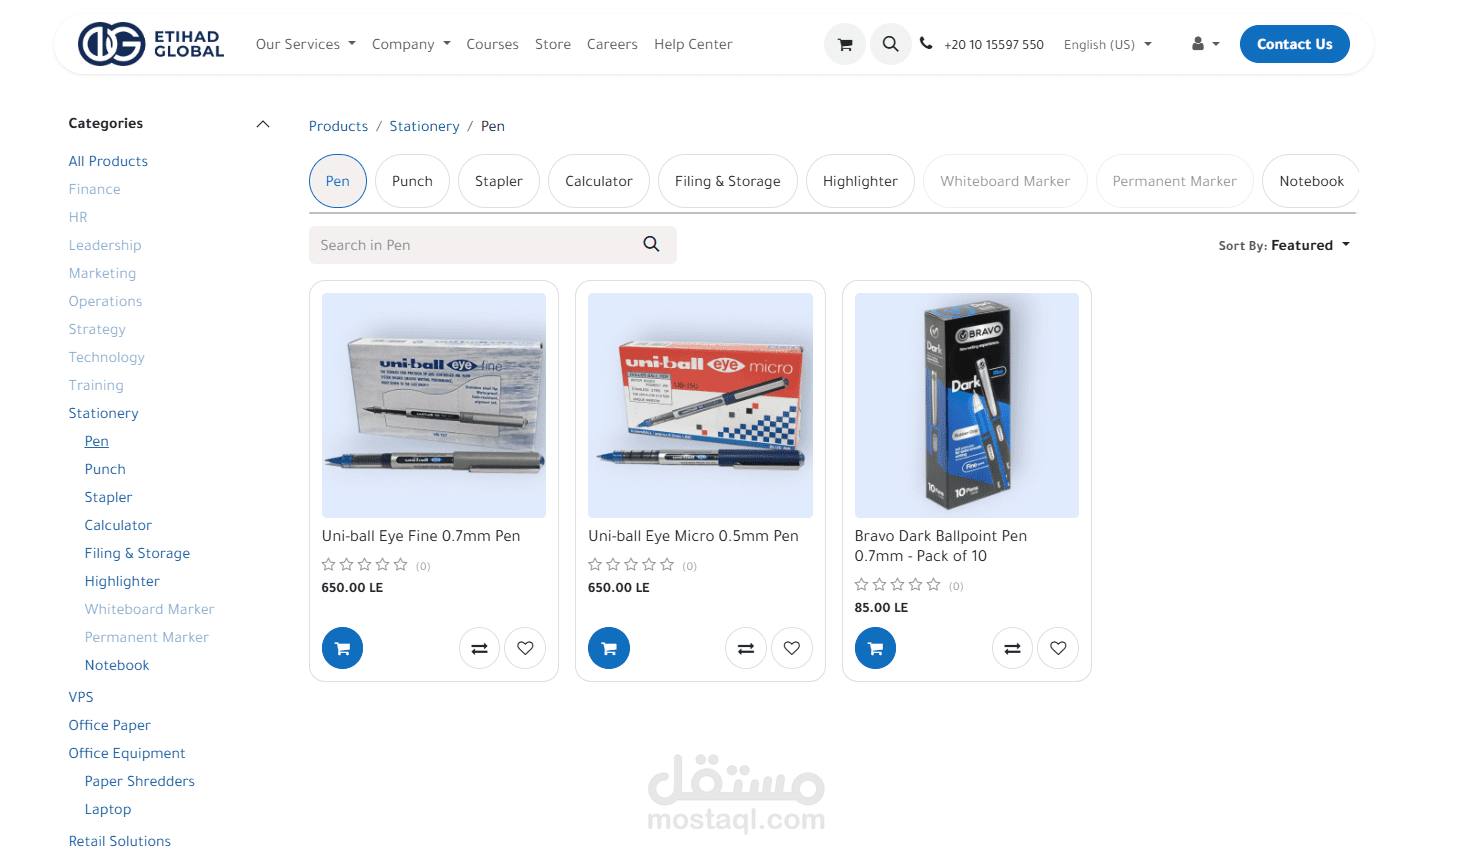Open English (US) language selector
Viewport: 1473px width, 852px height.
pyautogui.click(x=1108, y=44)
